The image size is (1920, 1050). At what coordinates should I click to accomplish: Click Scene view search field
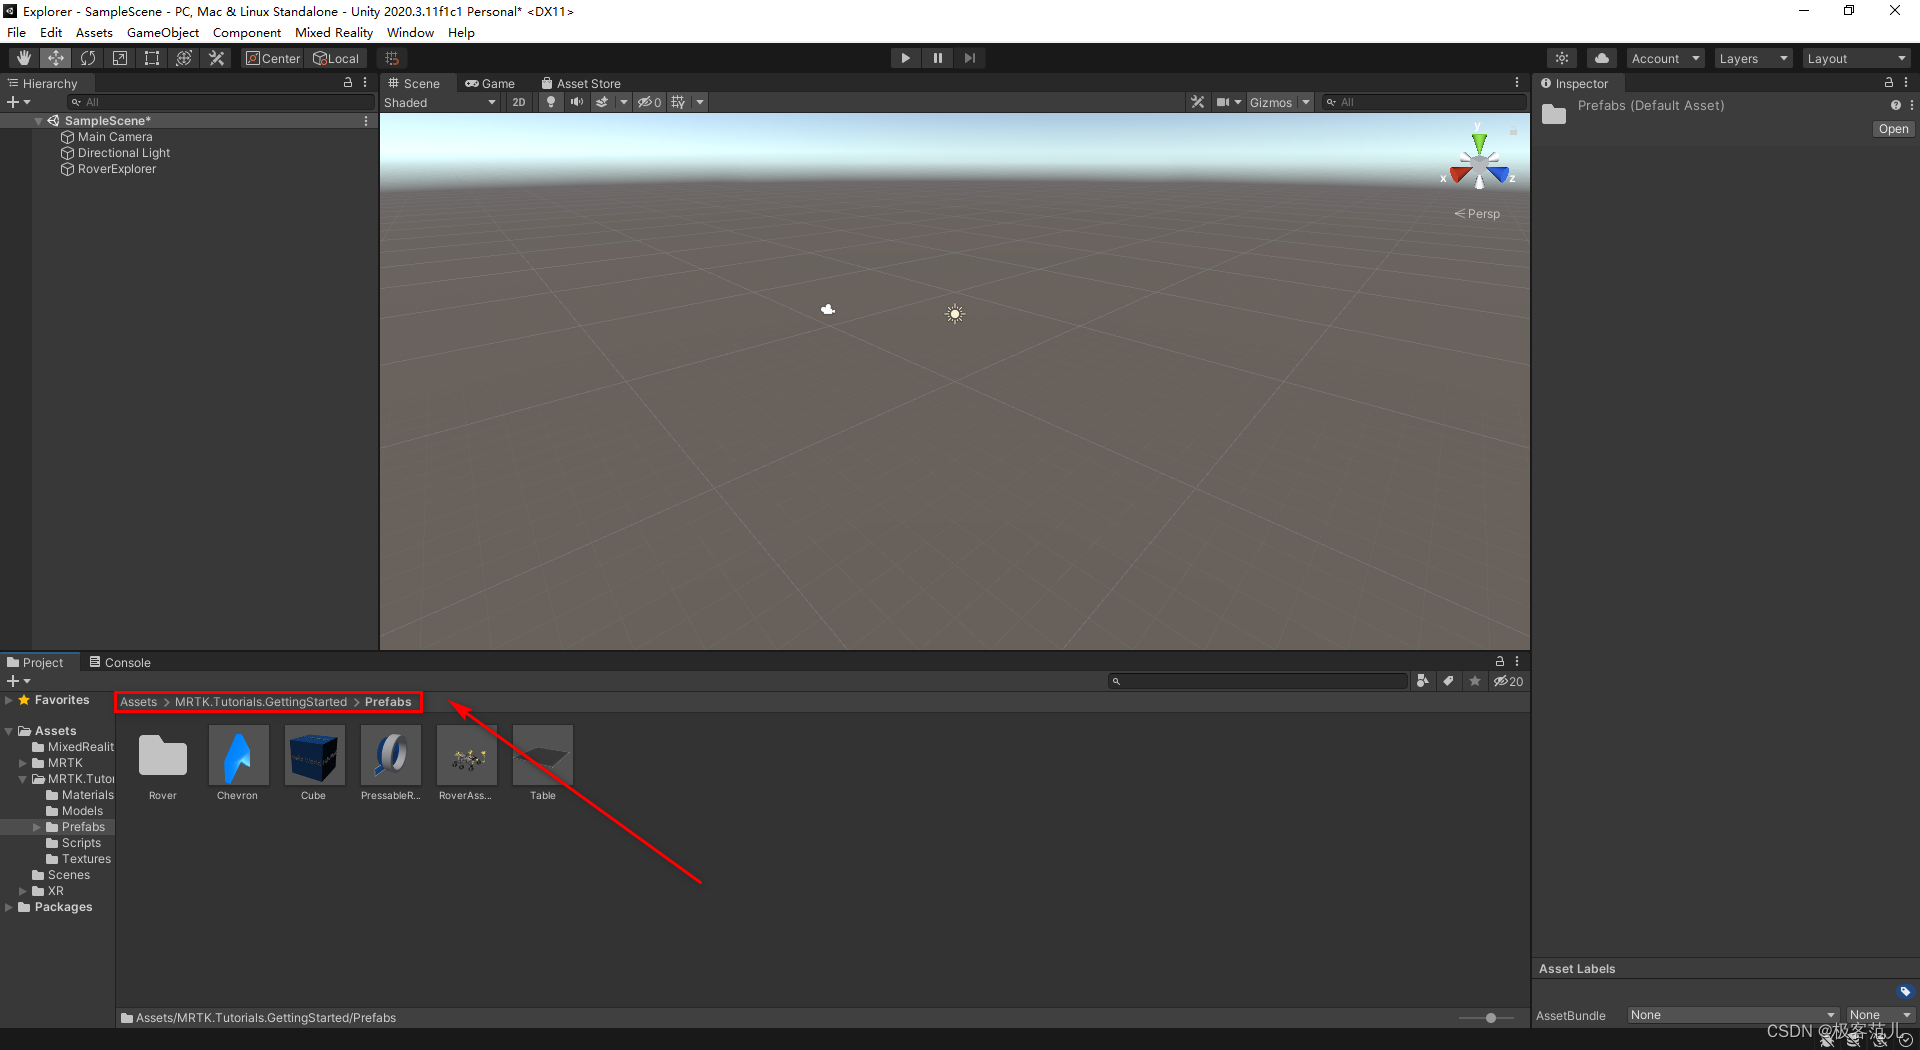pyautogui.click(x=1424, y=102)
